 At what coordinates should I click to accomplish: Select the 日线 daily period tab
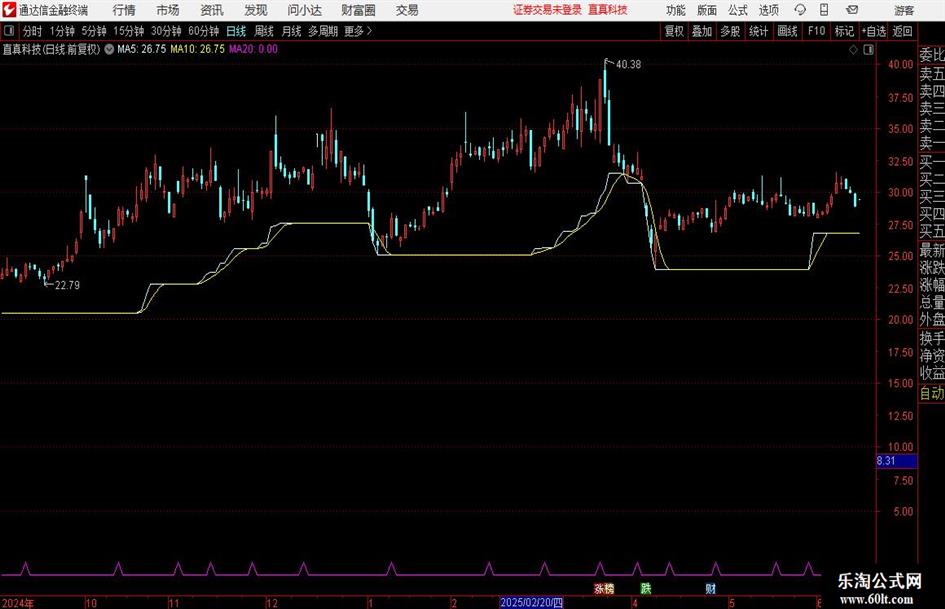click(x=236, y=31)
